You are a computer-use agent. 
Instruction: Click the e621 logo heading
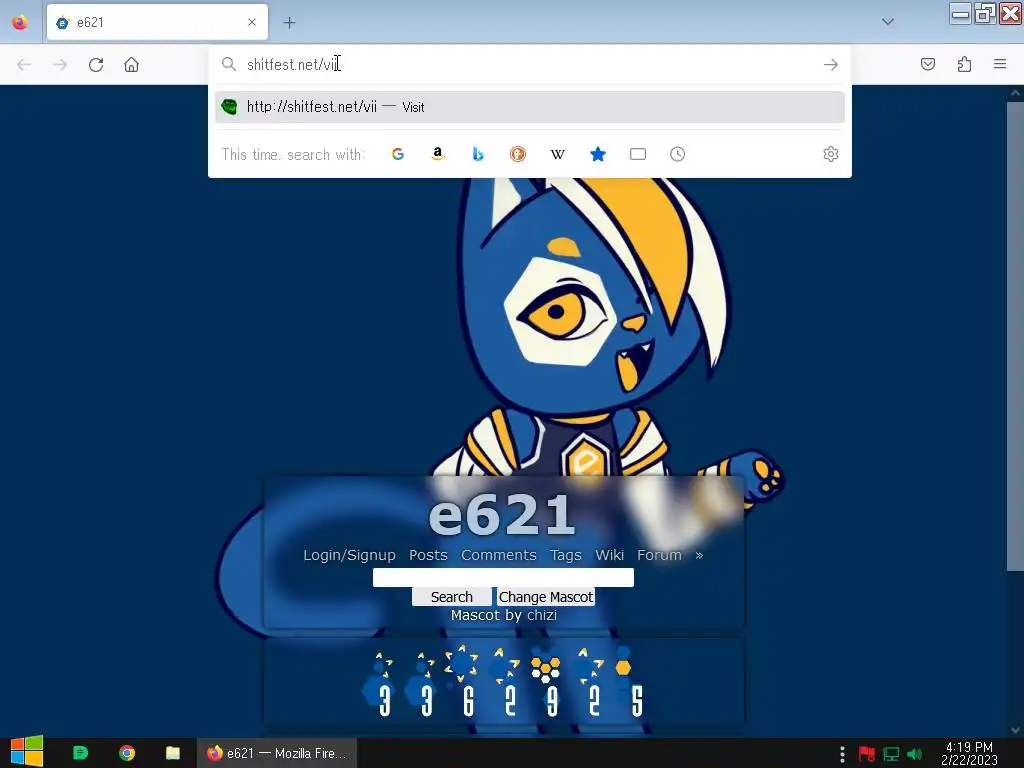click(x=502, y=515)
